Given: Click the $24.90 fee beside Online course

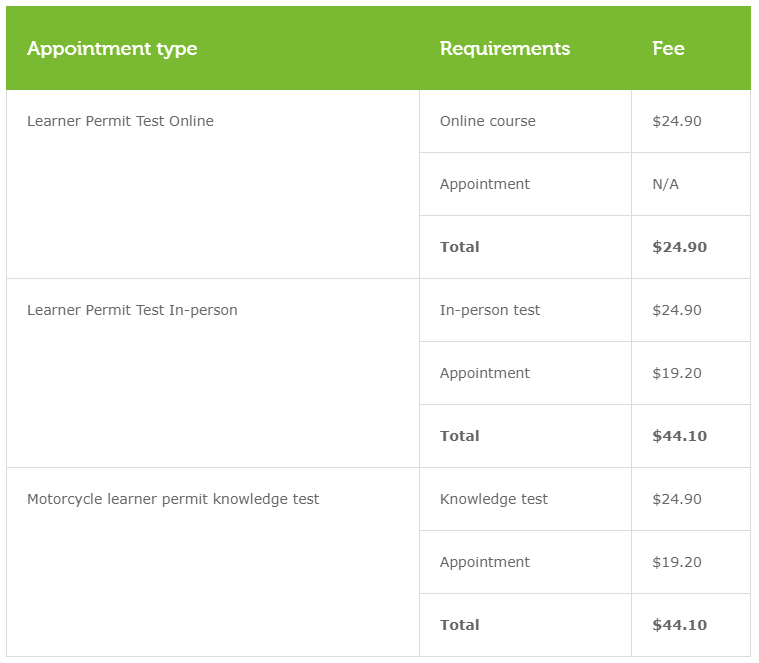Looking at the screenshot, I should tap(677, 121).
